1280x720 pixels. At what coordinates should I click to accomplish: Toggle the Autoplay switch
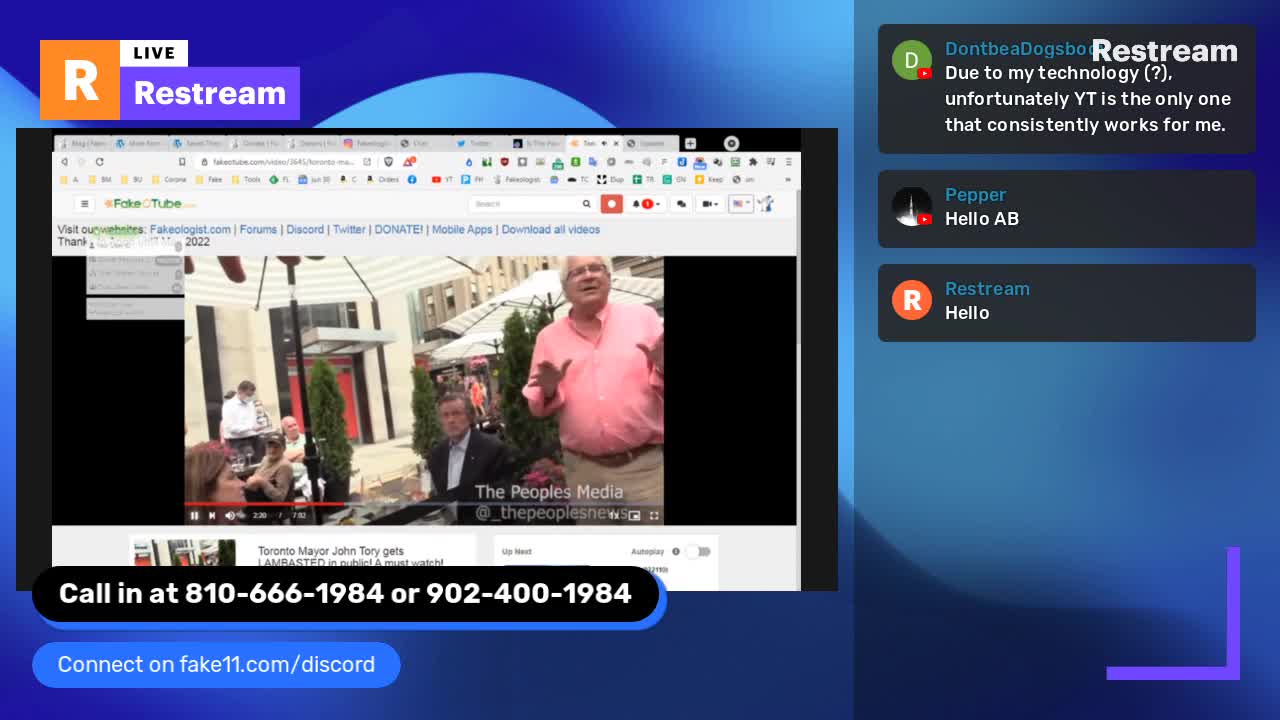(697, 551)
